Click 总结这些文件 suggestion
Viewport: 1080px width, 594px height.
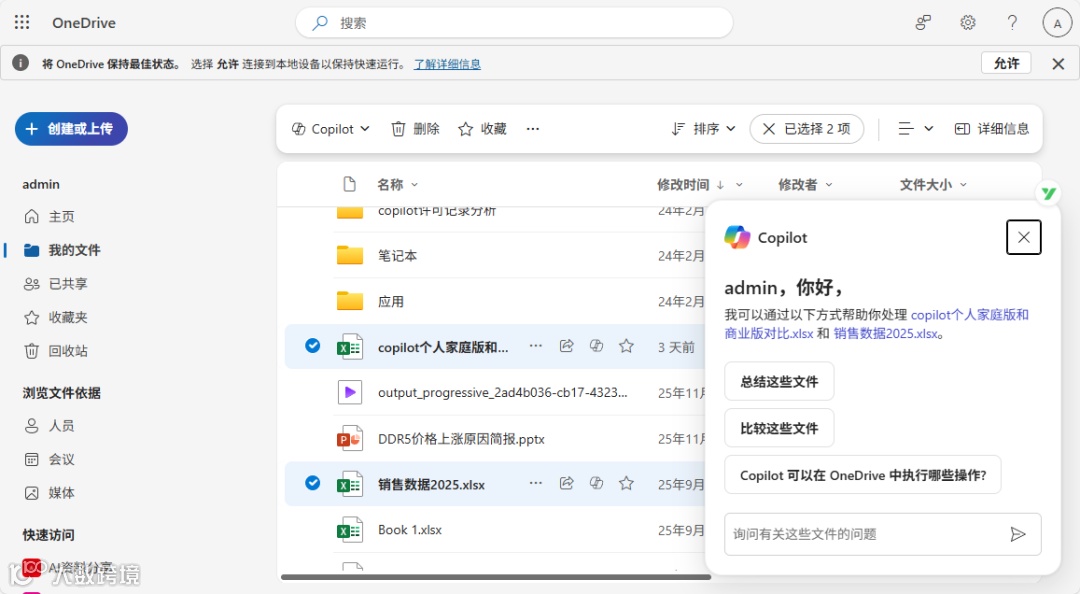(779, 382)
